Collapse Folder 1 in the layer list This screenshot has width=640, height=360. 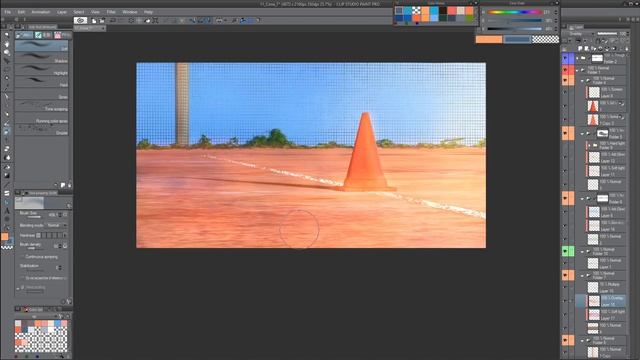578,70
